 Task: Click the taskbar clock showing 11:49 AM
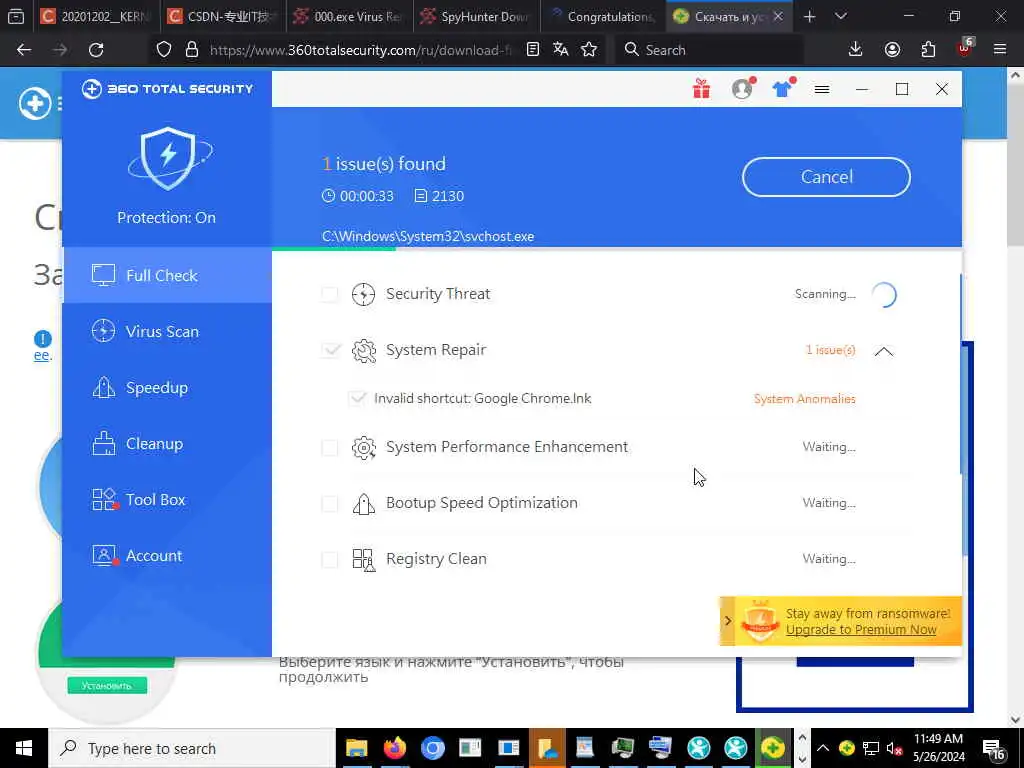click(x=938, y=748)
